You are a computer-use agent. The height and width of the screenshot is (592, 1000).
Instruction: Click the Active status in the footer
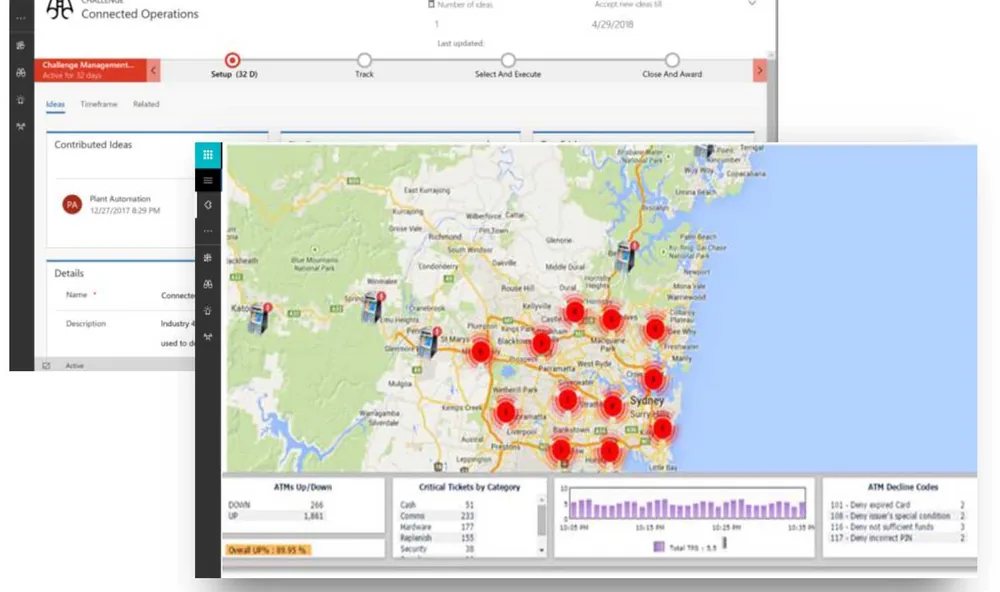coord(75,366)
